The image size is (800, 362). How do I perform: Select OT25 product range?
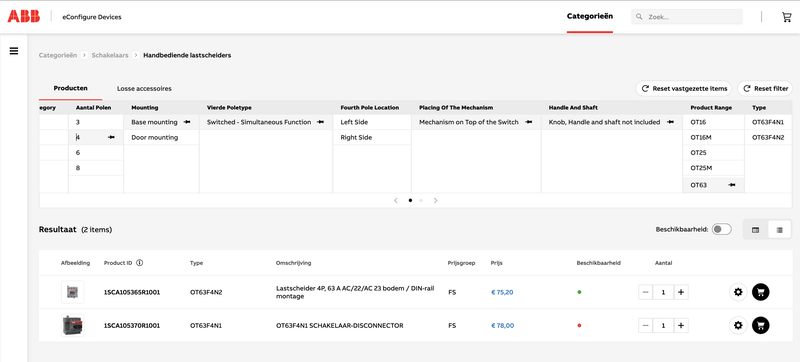pos(713,153)
